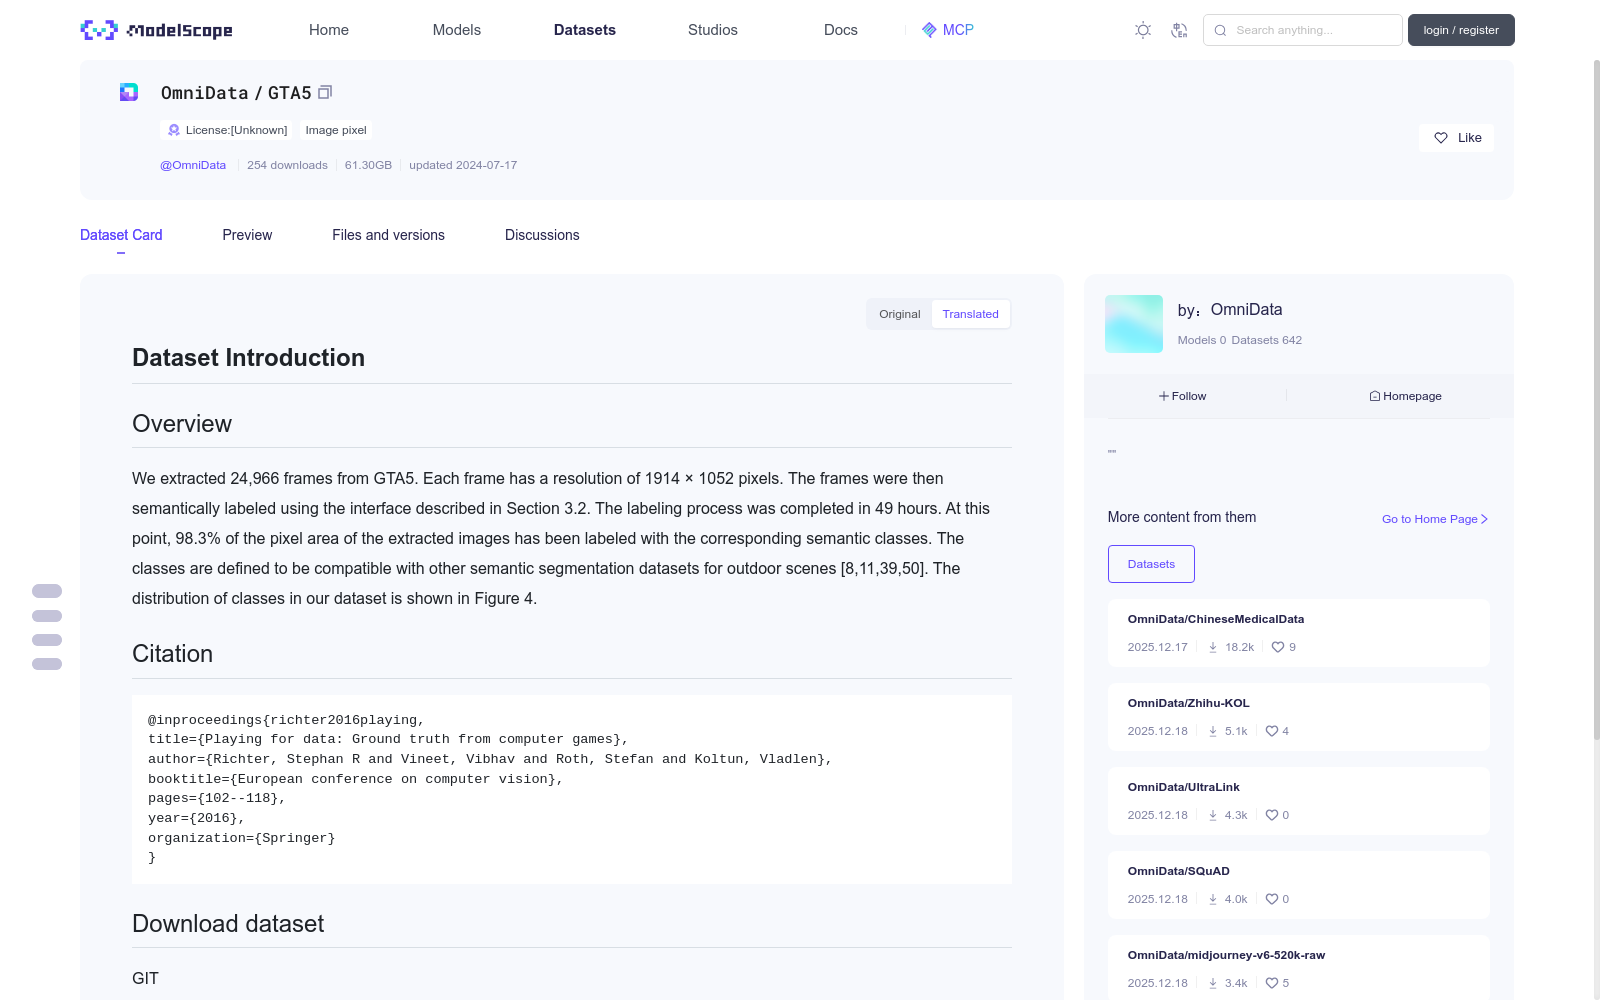Viewport: 1600px width, 1000px height.
Task: Select the Datasets tab under More content
Action: click(x=1151, y=564)
